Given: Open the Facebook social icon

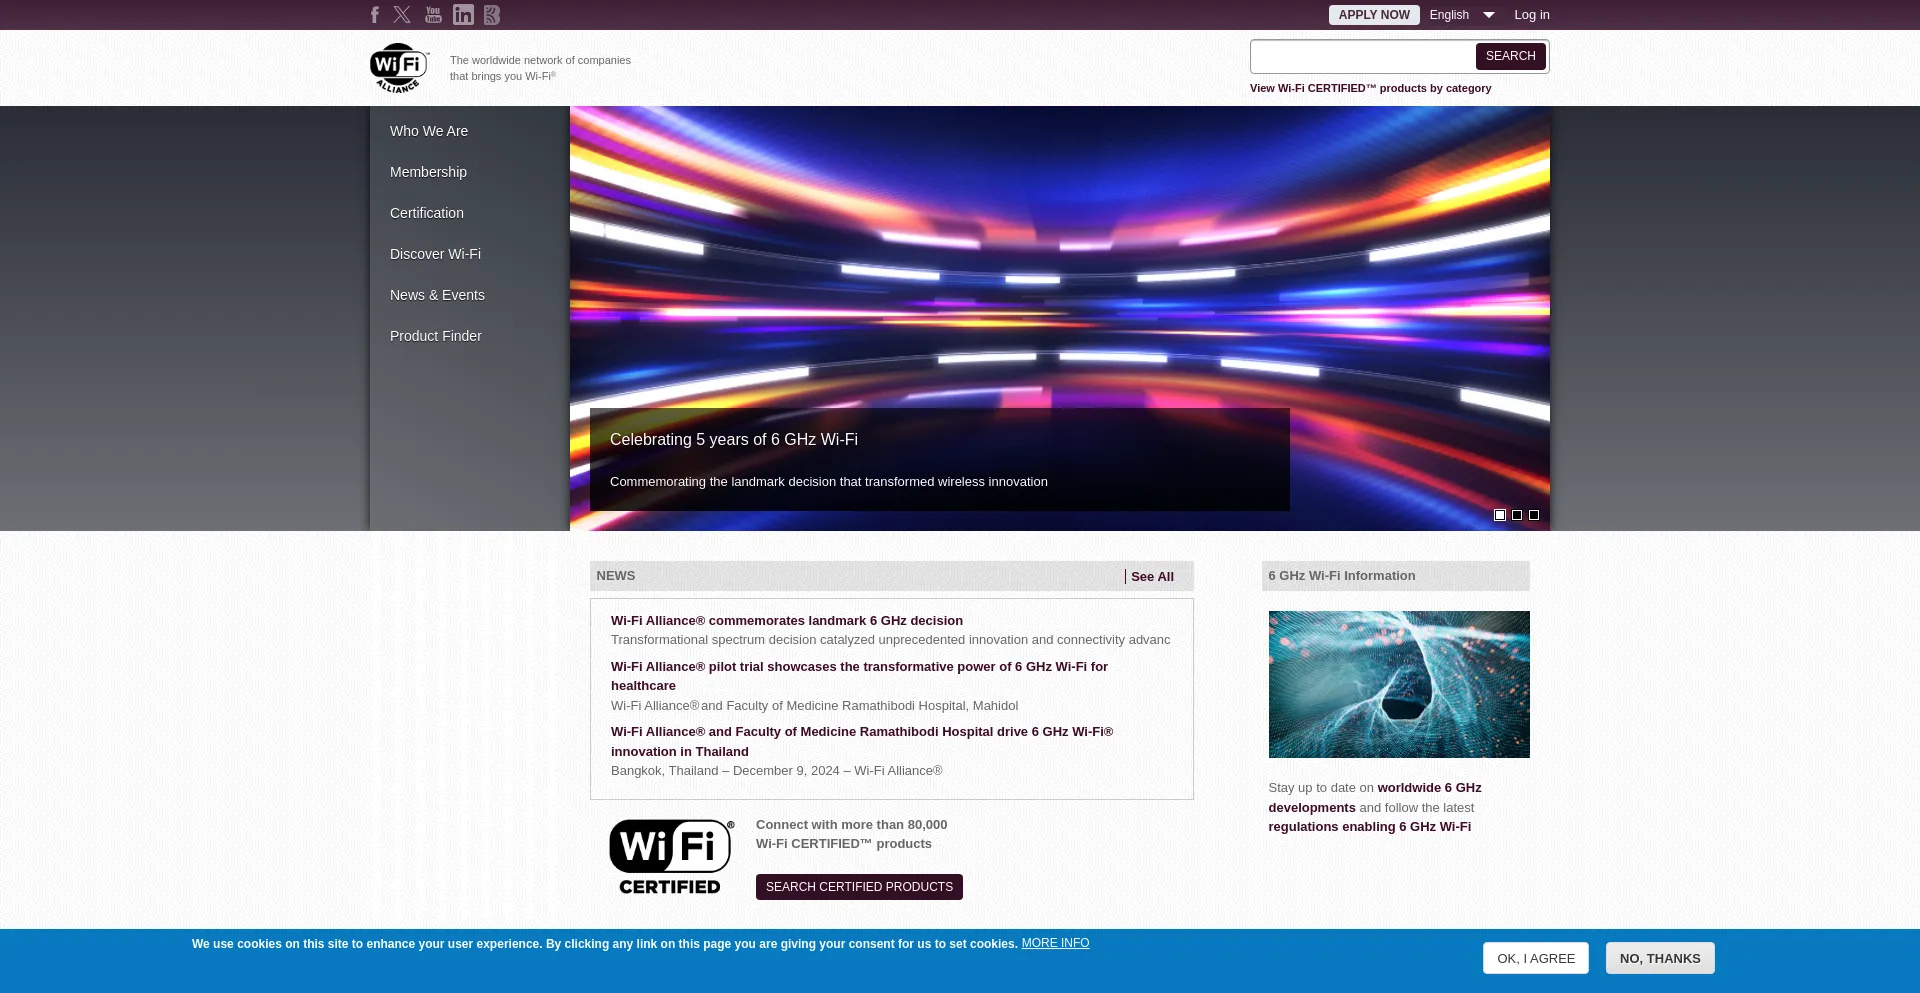Looking at the screenshot, I should click(x=375, y=15).
